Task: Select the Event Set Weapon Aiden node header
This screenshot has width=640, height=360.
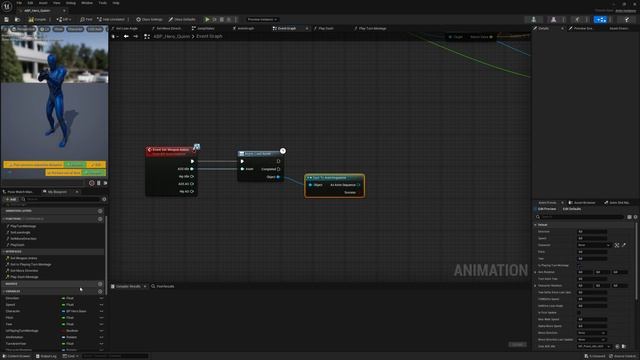Action: 170,150
